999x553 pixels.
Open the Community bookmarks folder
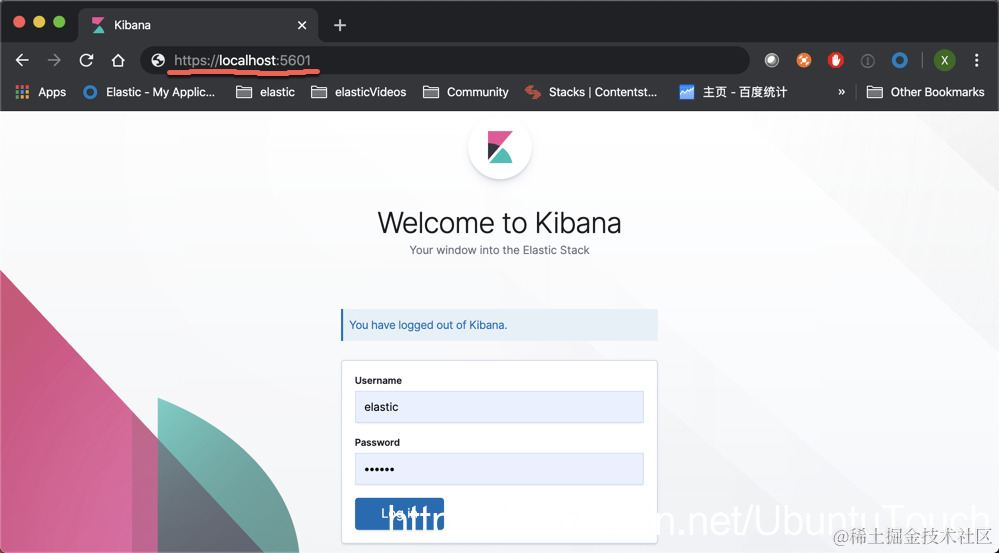466,92
